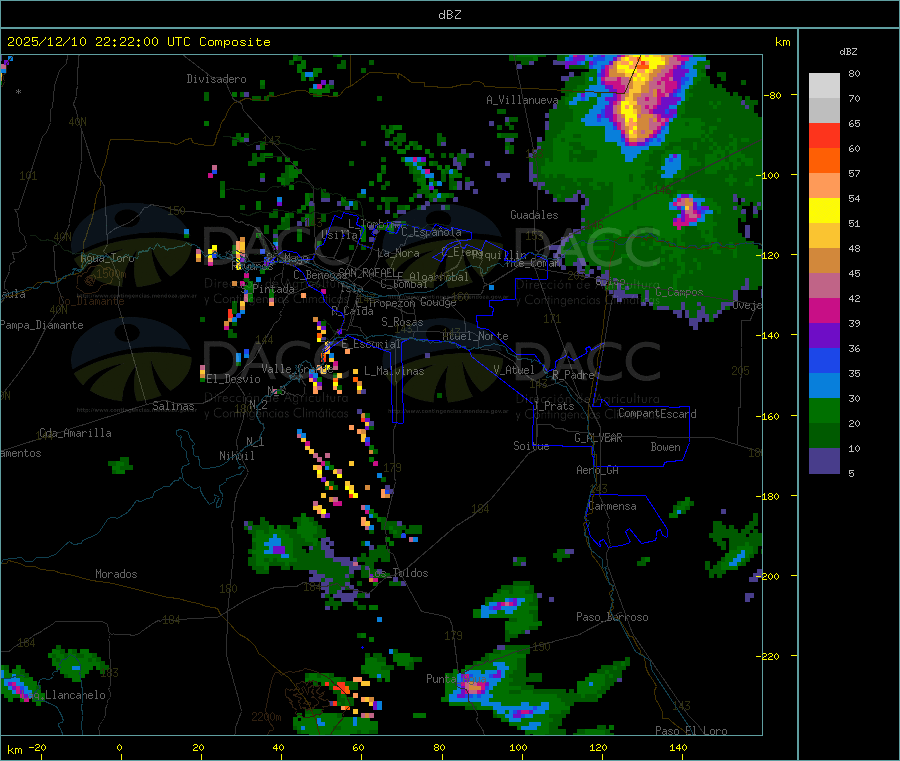Click the red echo near 2200m volcano

point(342,687)
